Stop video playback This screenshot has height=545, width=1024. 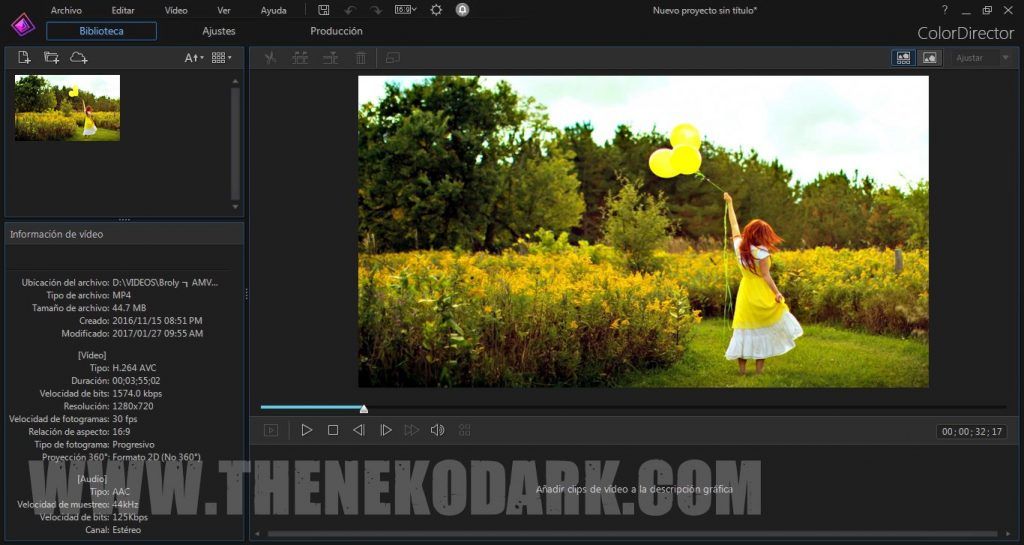333,430
